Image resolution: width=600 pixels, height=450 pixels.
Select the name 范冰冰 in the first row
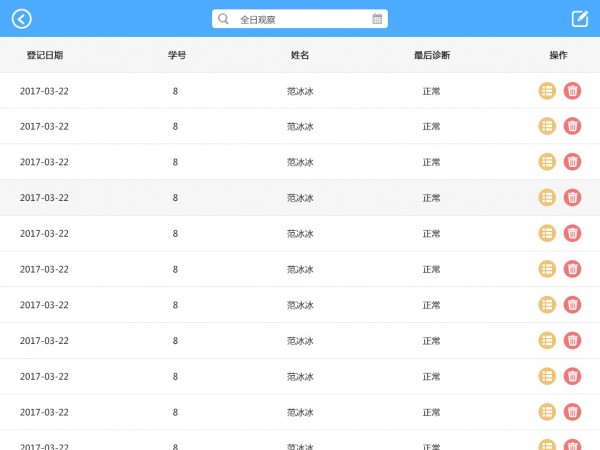[x=300, y=91]
